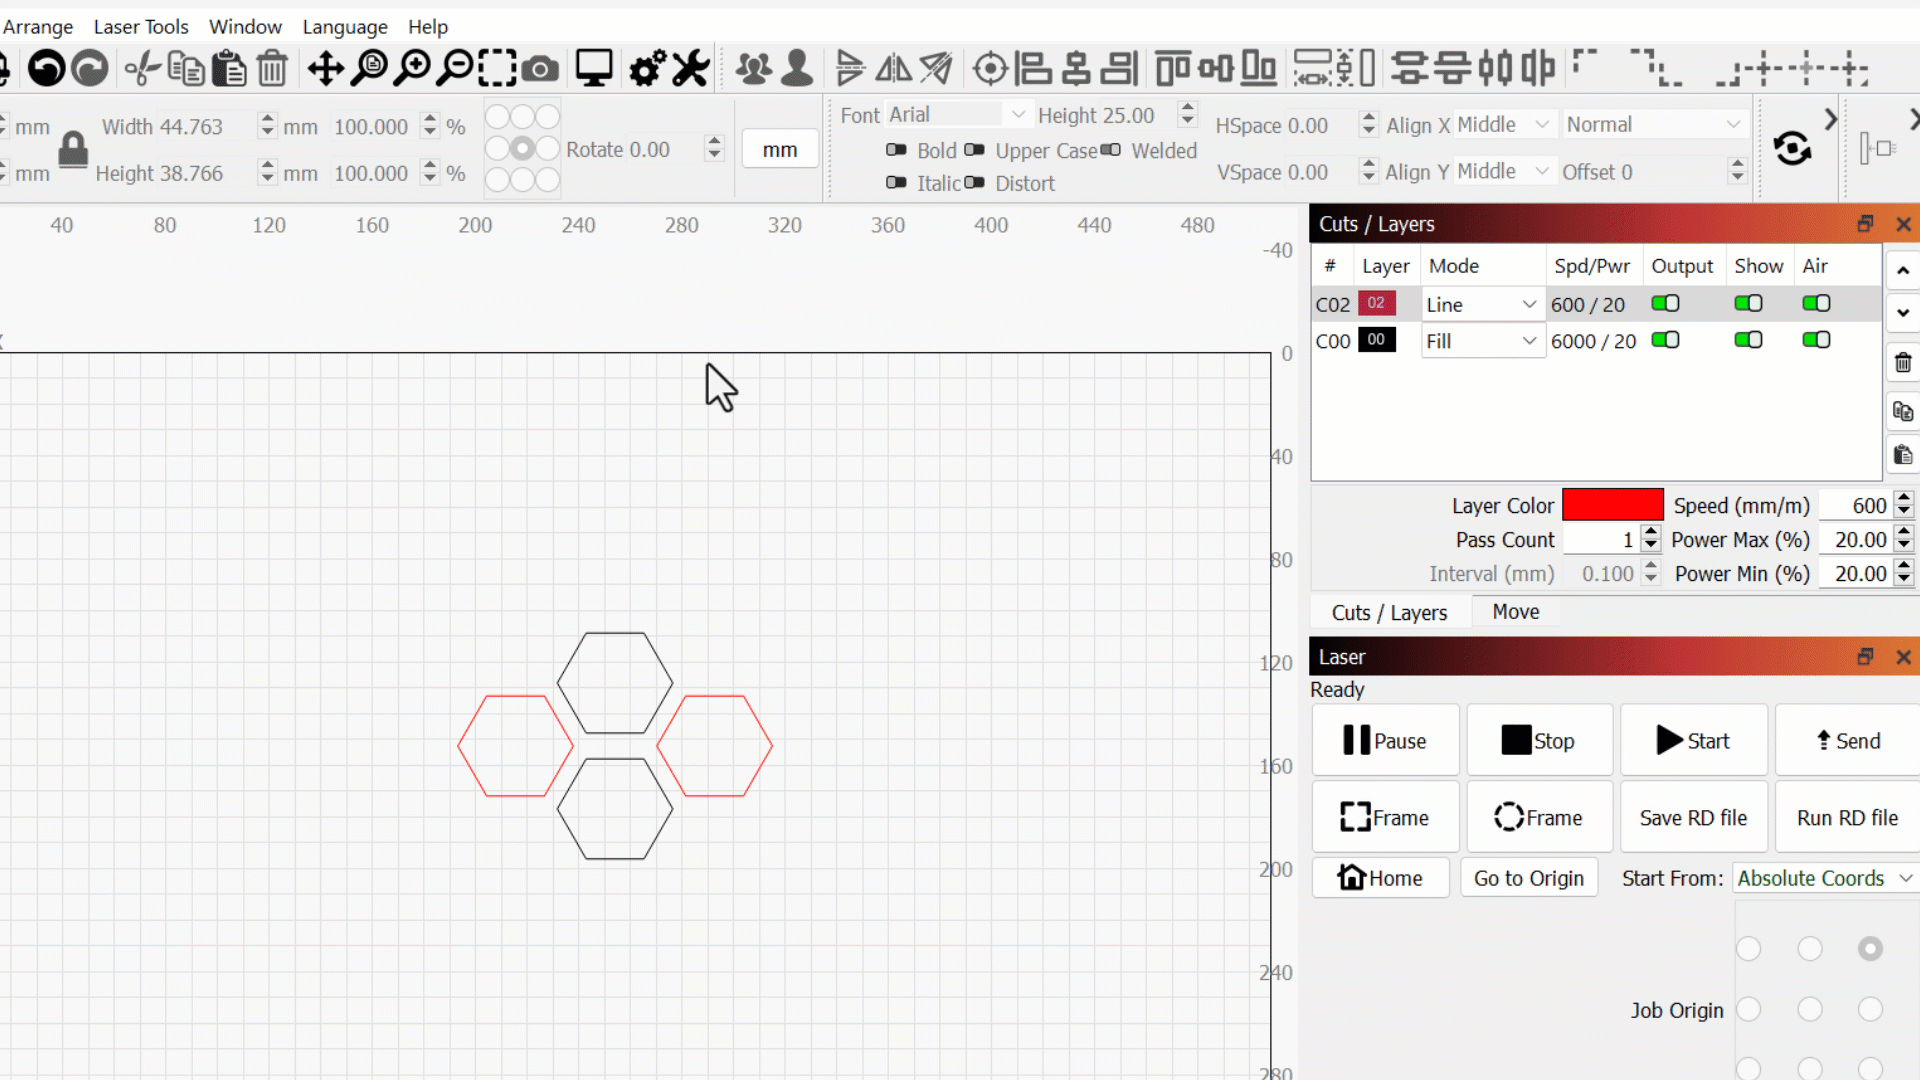Viewport: 1920px width, 1080px height.
Task: Open the Font Arial dropdown
Action: coord(957,115)
